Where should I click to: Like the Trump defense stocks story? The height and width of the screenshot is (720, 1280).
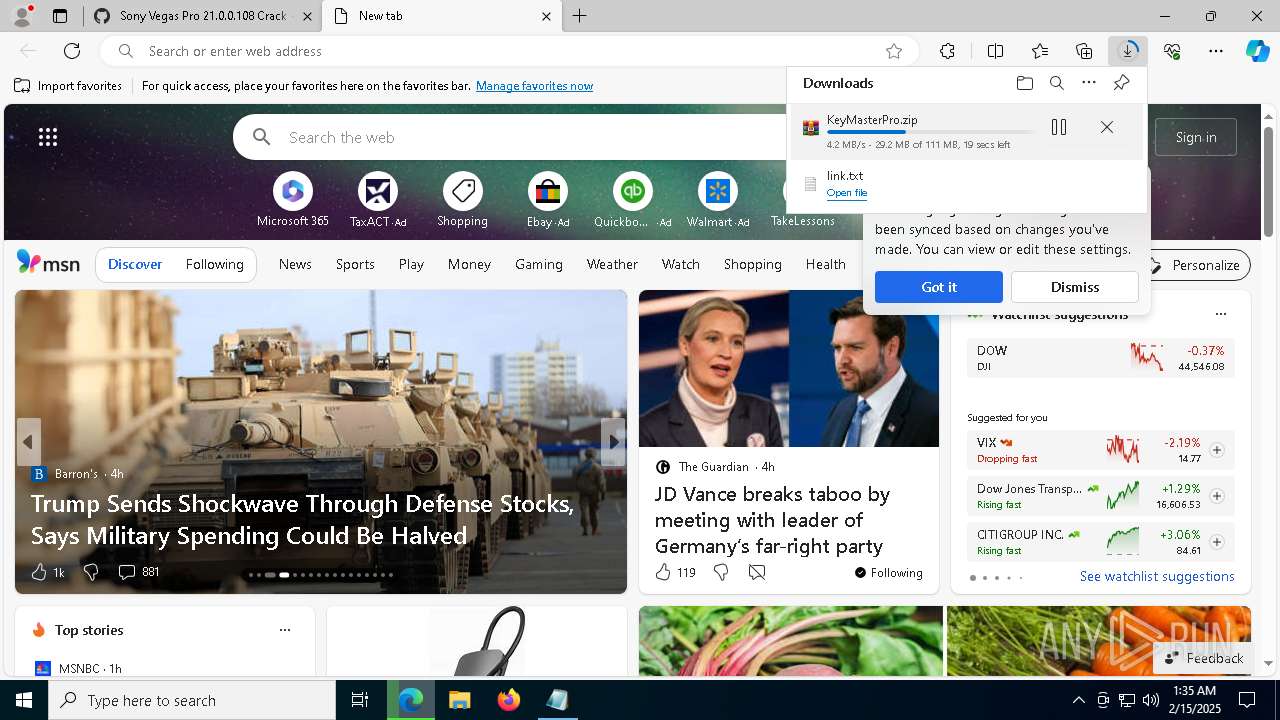coord(47,572)
